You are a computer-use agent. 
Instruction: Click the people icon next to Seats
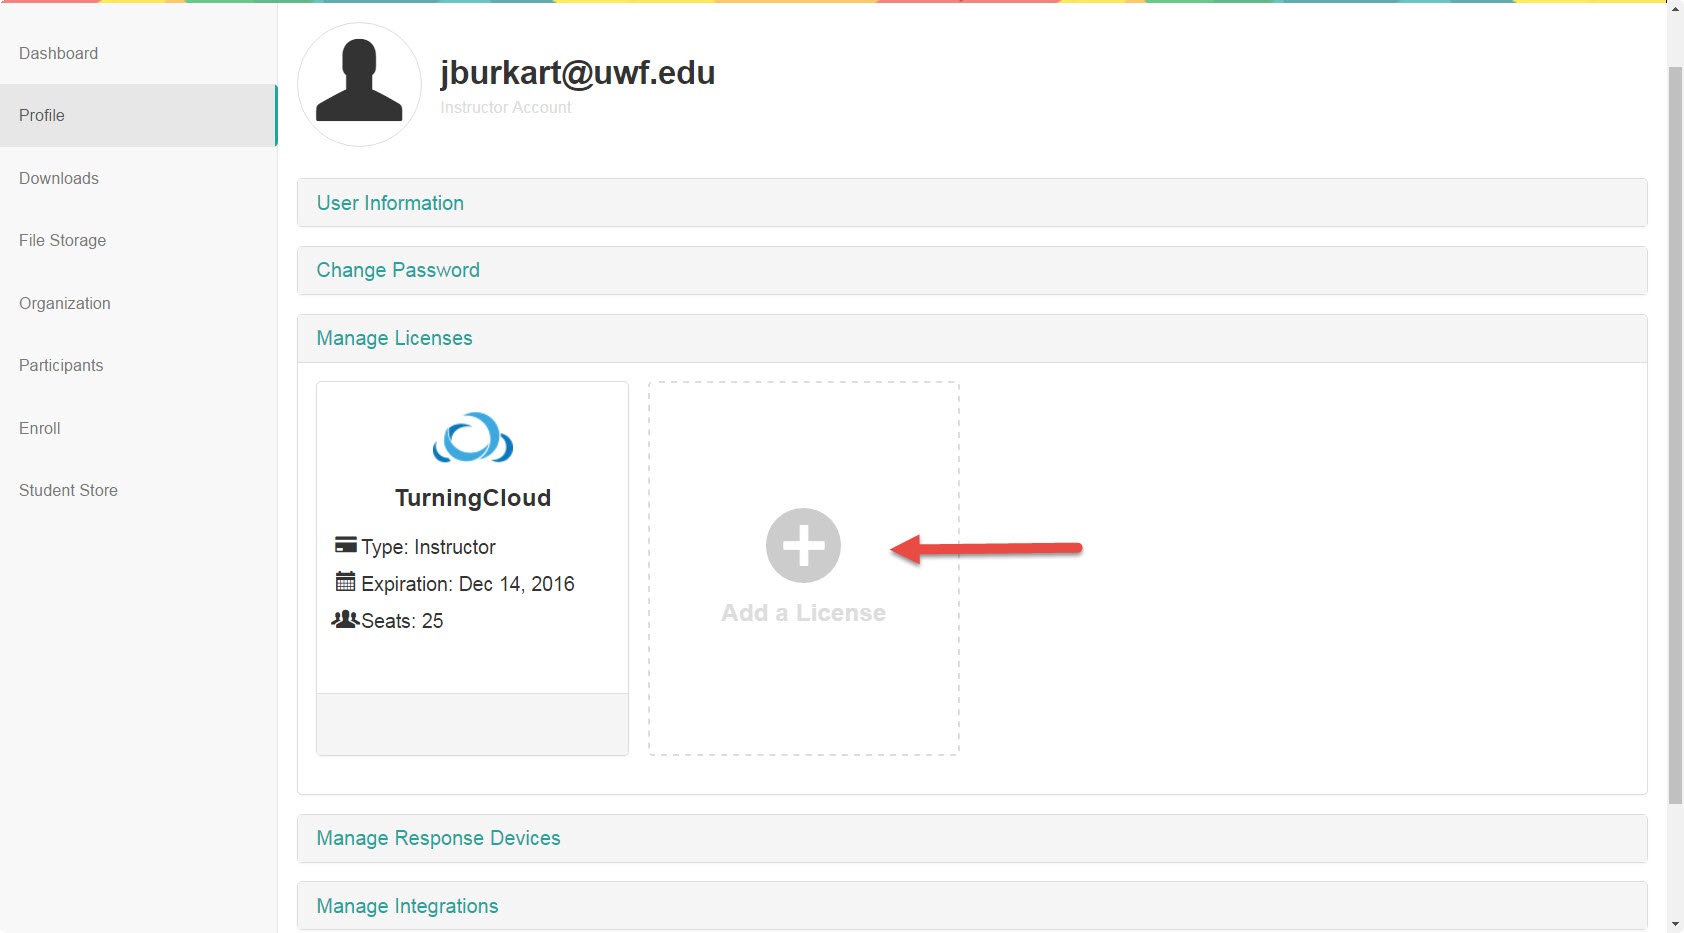coord(346,619)
